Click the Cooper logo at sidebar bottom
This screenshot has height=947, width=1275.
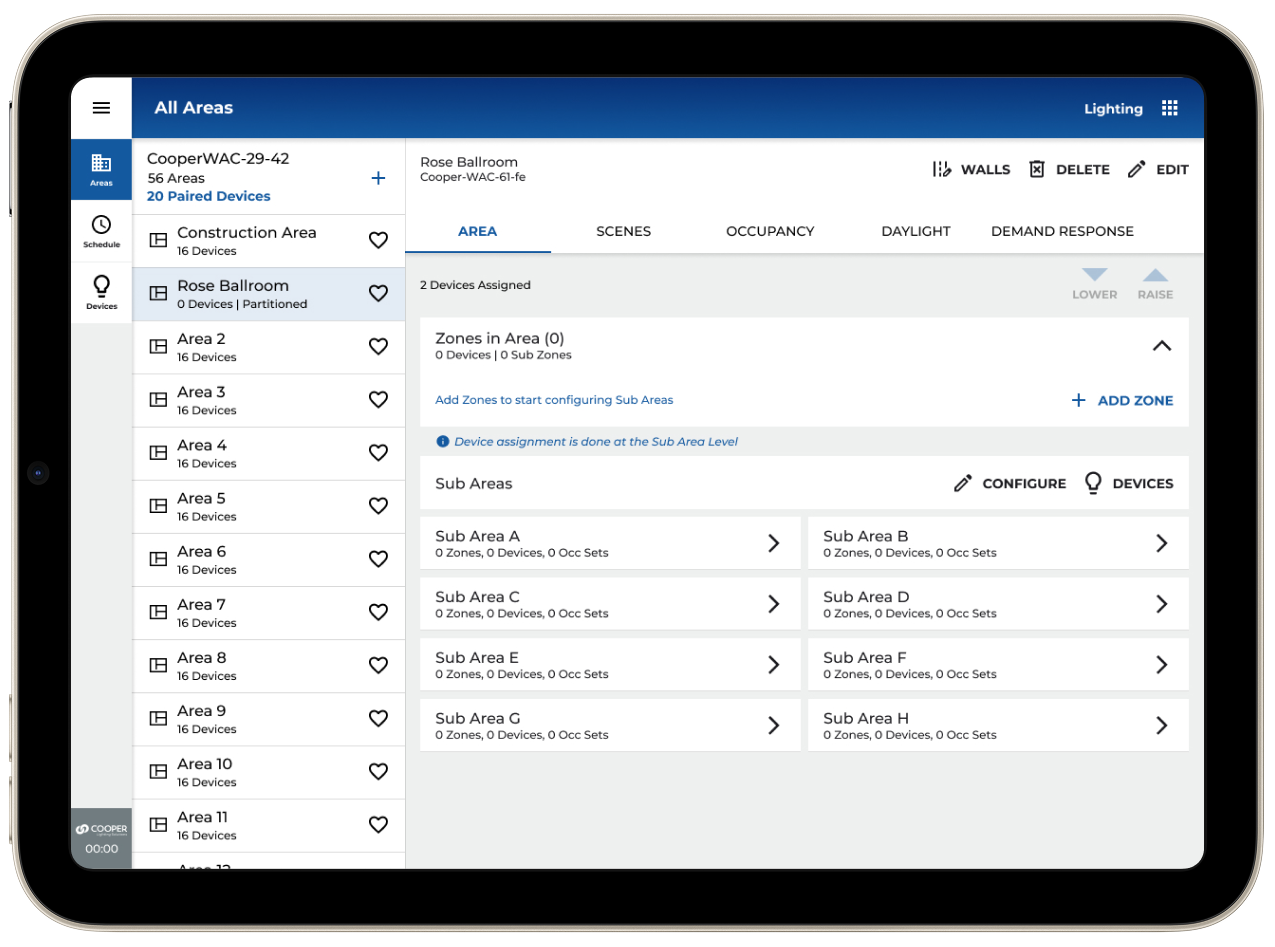click(x=101, y=830)
